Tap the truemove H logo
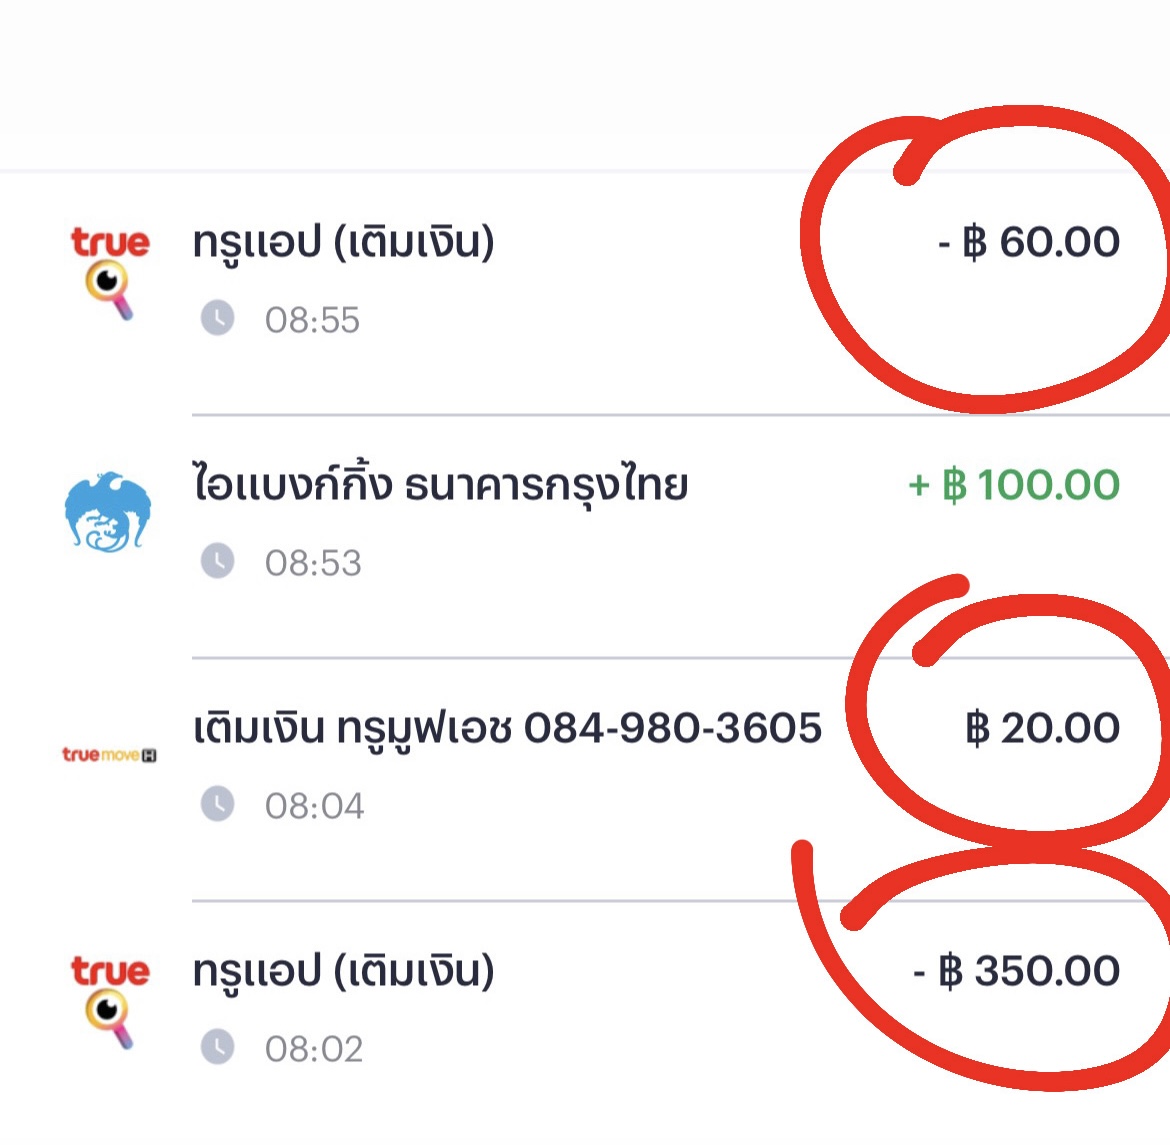 tap(109, 755)
